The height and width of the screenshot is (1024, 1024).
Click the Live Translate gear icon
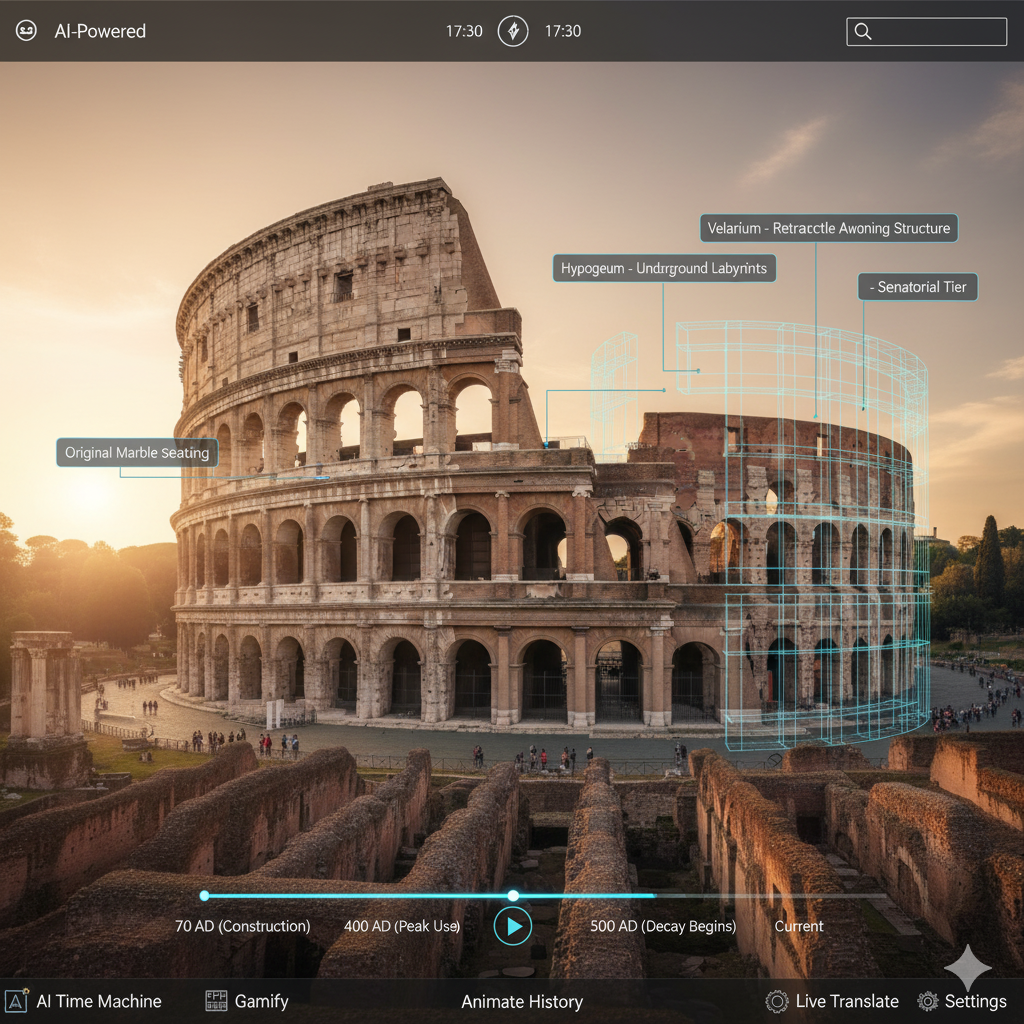[777, 1001]
